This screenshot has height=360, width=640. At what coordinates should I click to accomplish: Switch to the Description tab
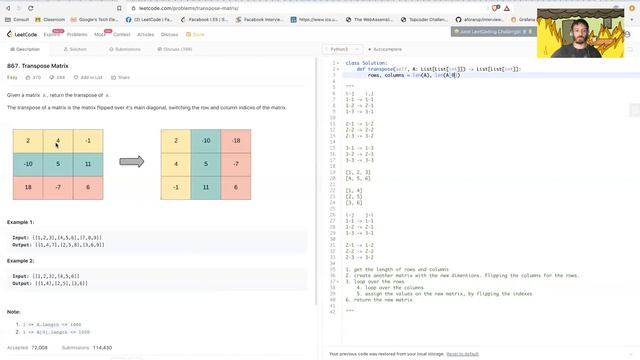[x=25, y=49]
